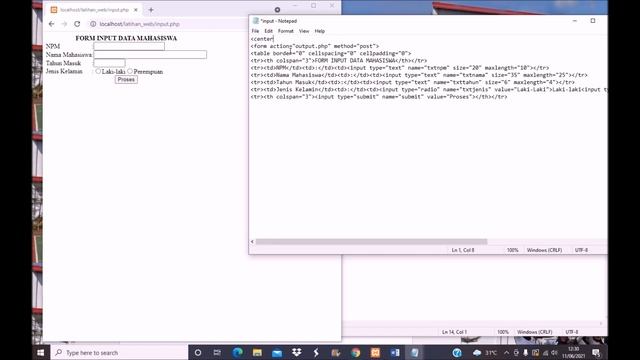Screen dimensions: 640x360
Task: Select the localhost input.php browser tab
Action: pyautogui.click(x=95, y=10)
